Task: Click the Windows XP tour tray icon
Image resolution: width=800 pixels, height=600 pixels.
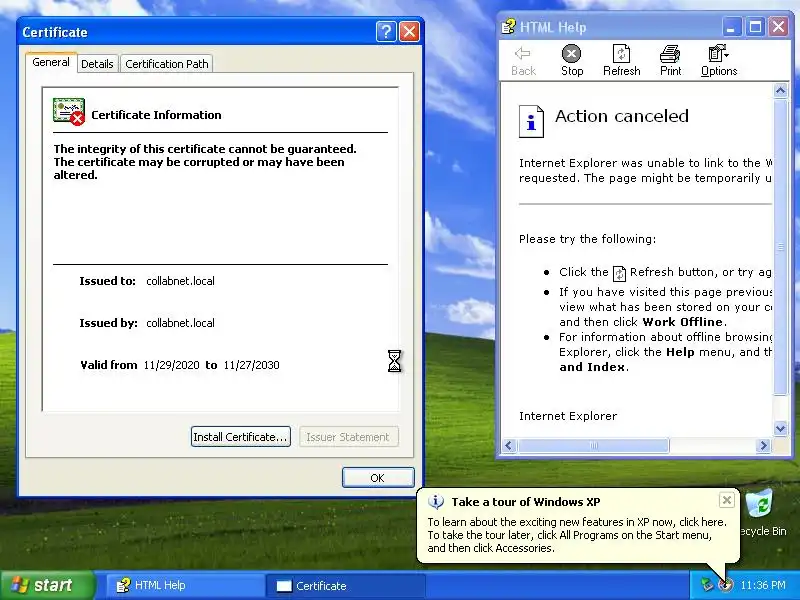Action: tap(725, 584)
